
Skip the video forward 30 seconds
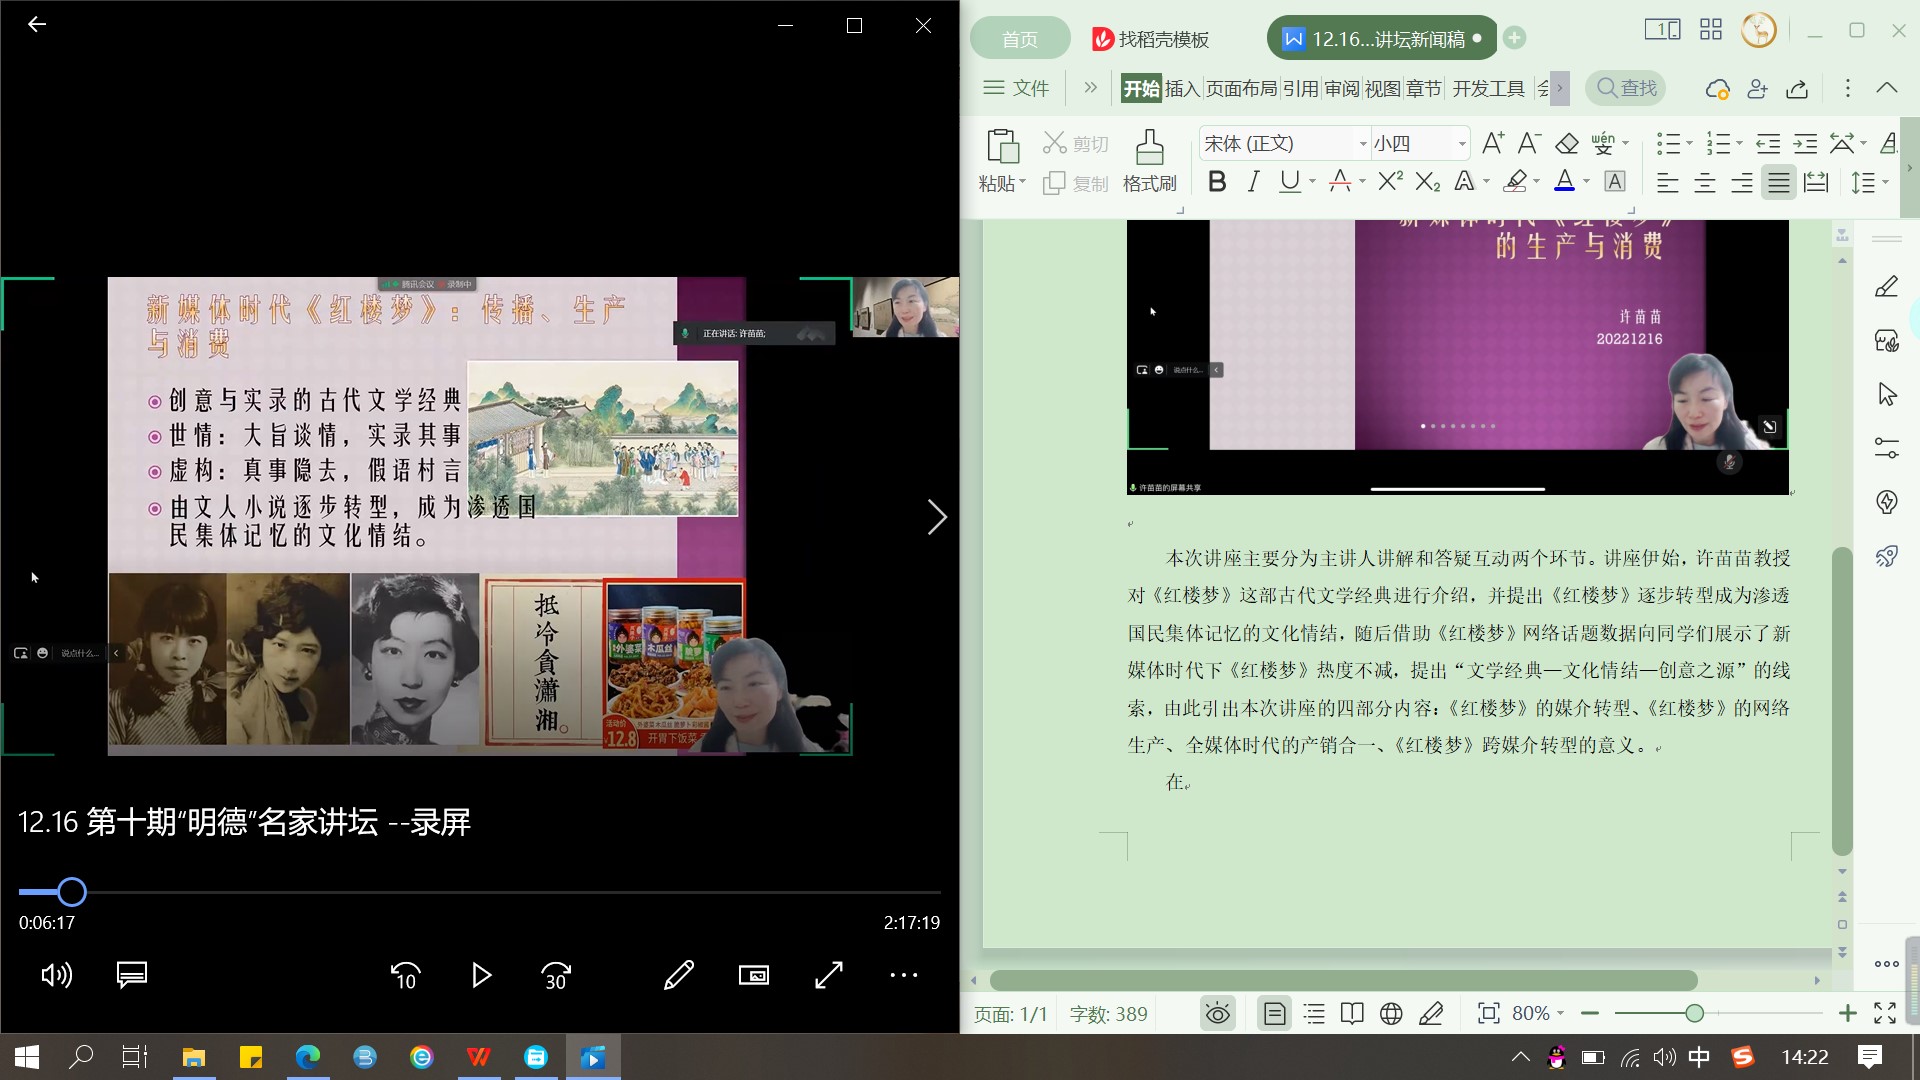point(556,975)
